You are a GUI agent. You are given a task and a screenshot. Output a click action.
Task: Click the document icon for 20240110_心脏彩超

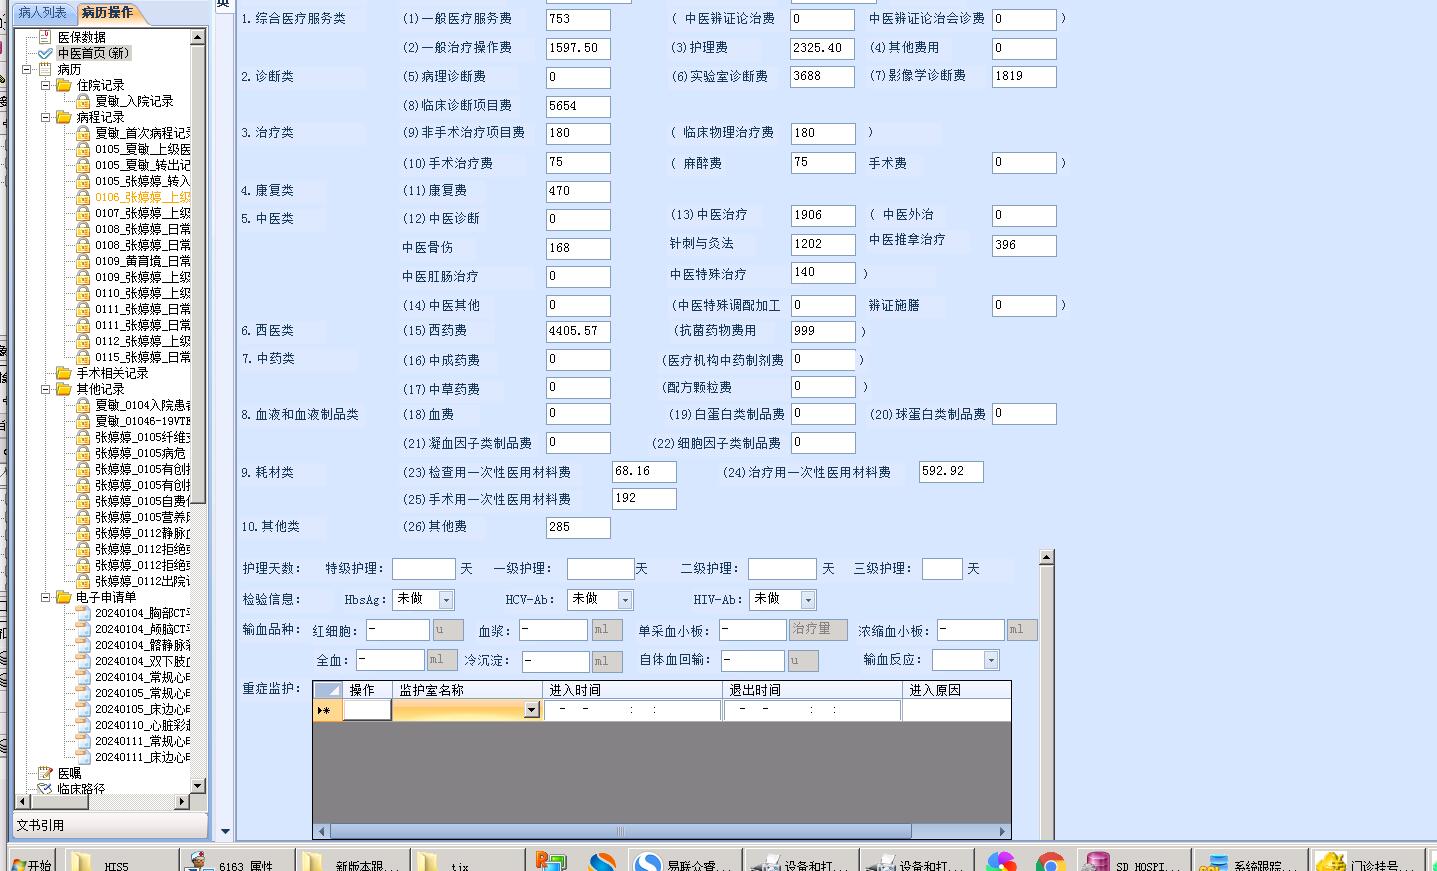83,725
